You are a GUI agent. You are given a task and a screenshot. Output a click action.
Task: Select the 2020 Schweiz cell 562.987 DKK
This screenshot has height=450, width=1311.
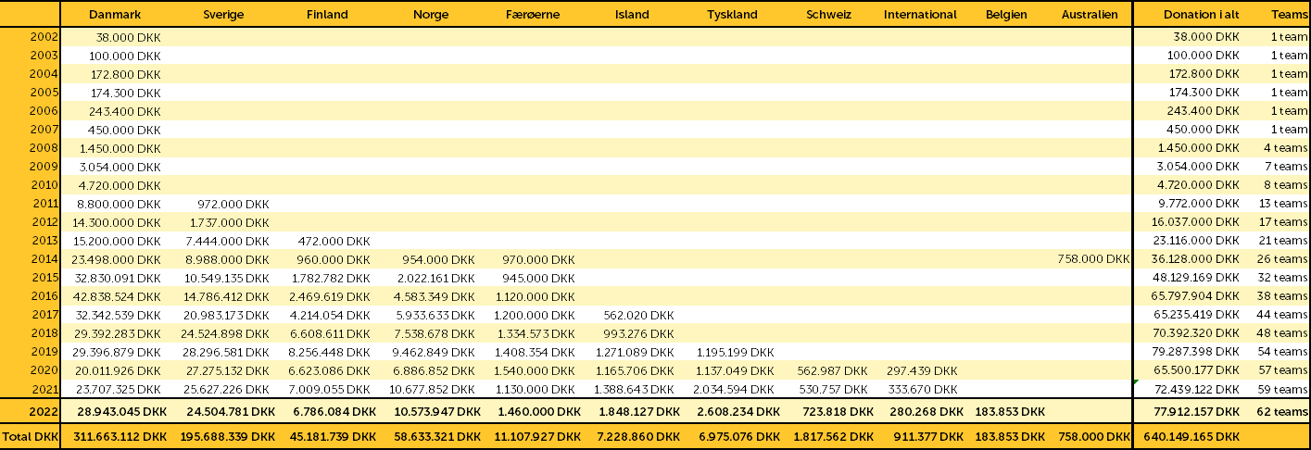(x=835, y=370)
